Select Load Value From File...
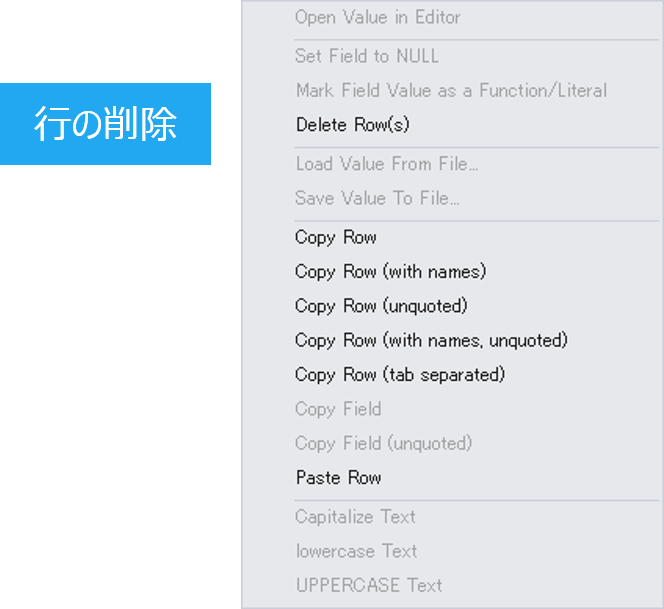Screen dimensions: 664x609 tap(451, 164)
